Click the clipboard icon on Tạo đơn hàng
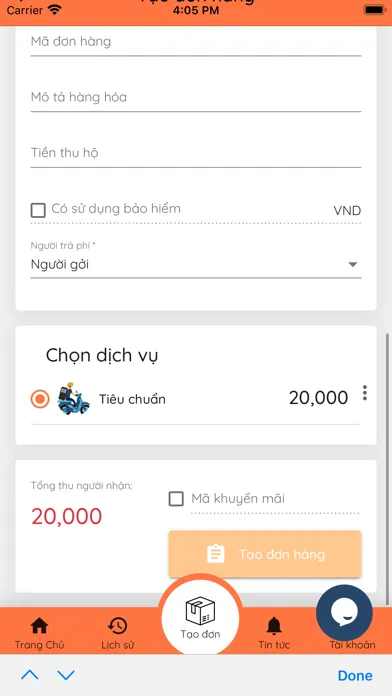The width and height of the screenshot is (392, 696). coord(216,554)
